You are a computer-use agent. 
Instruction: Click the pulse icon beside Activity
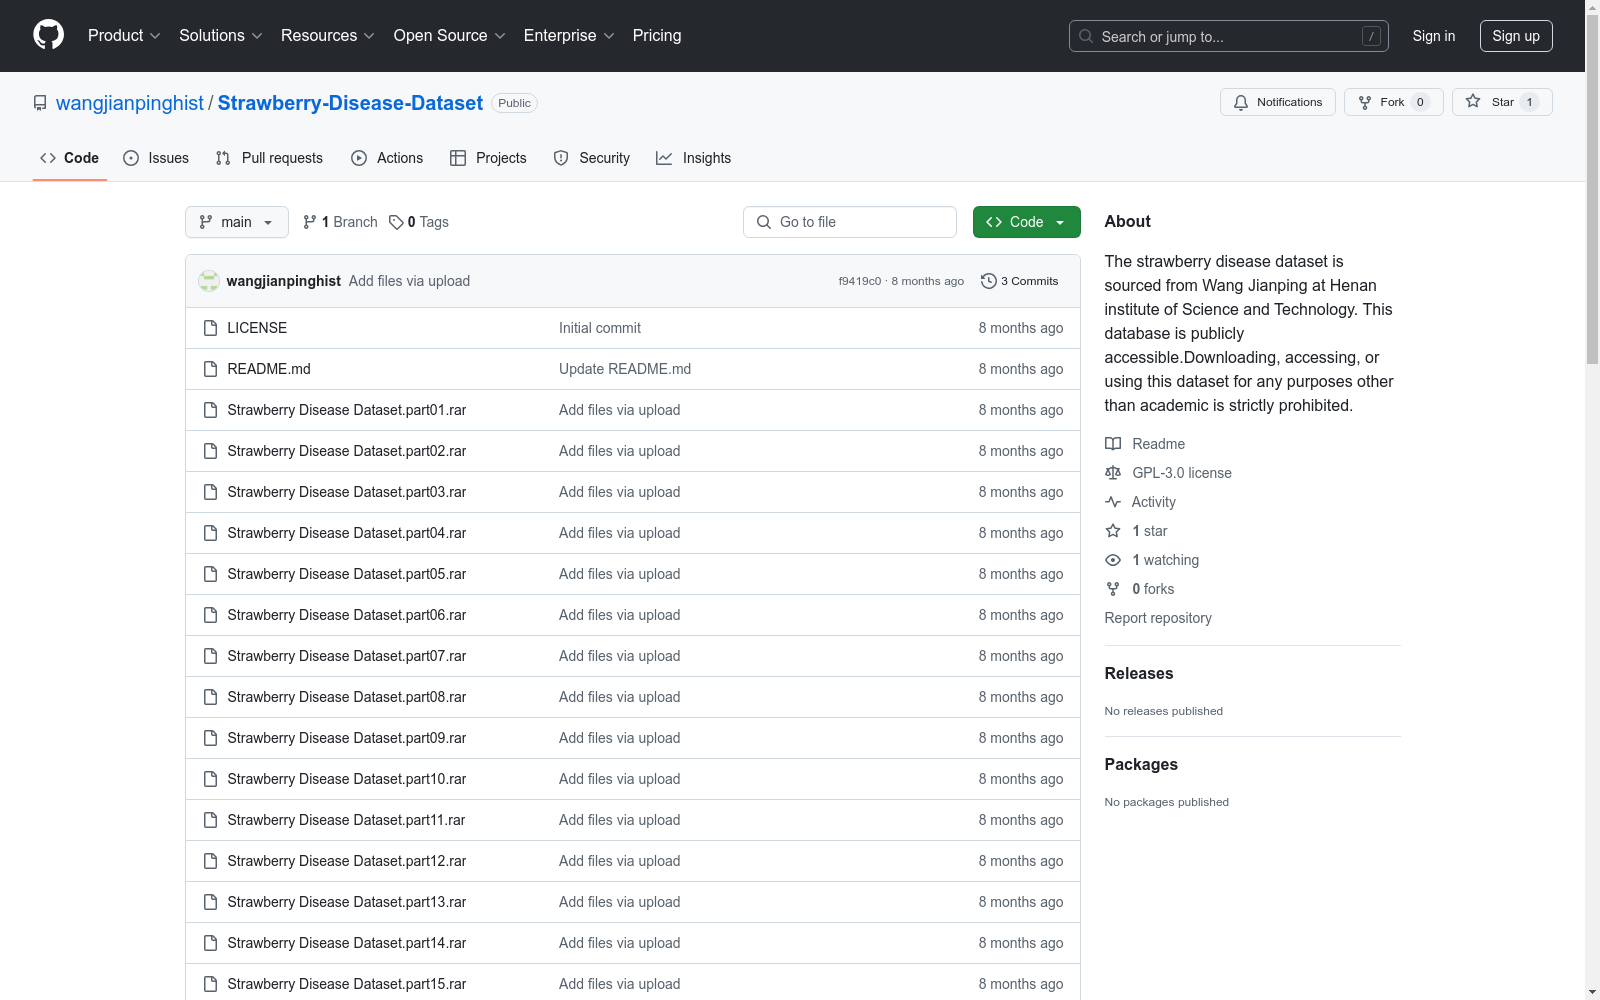coord(1113,502)
